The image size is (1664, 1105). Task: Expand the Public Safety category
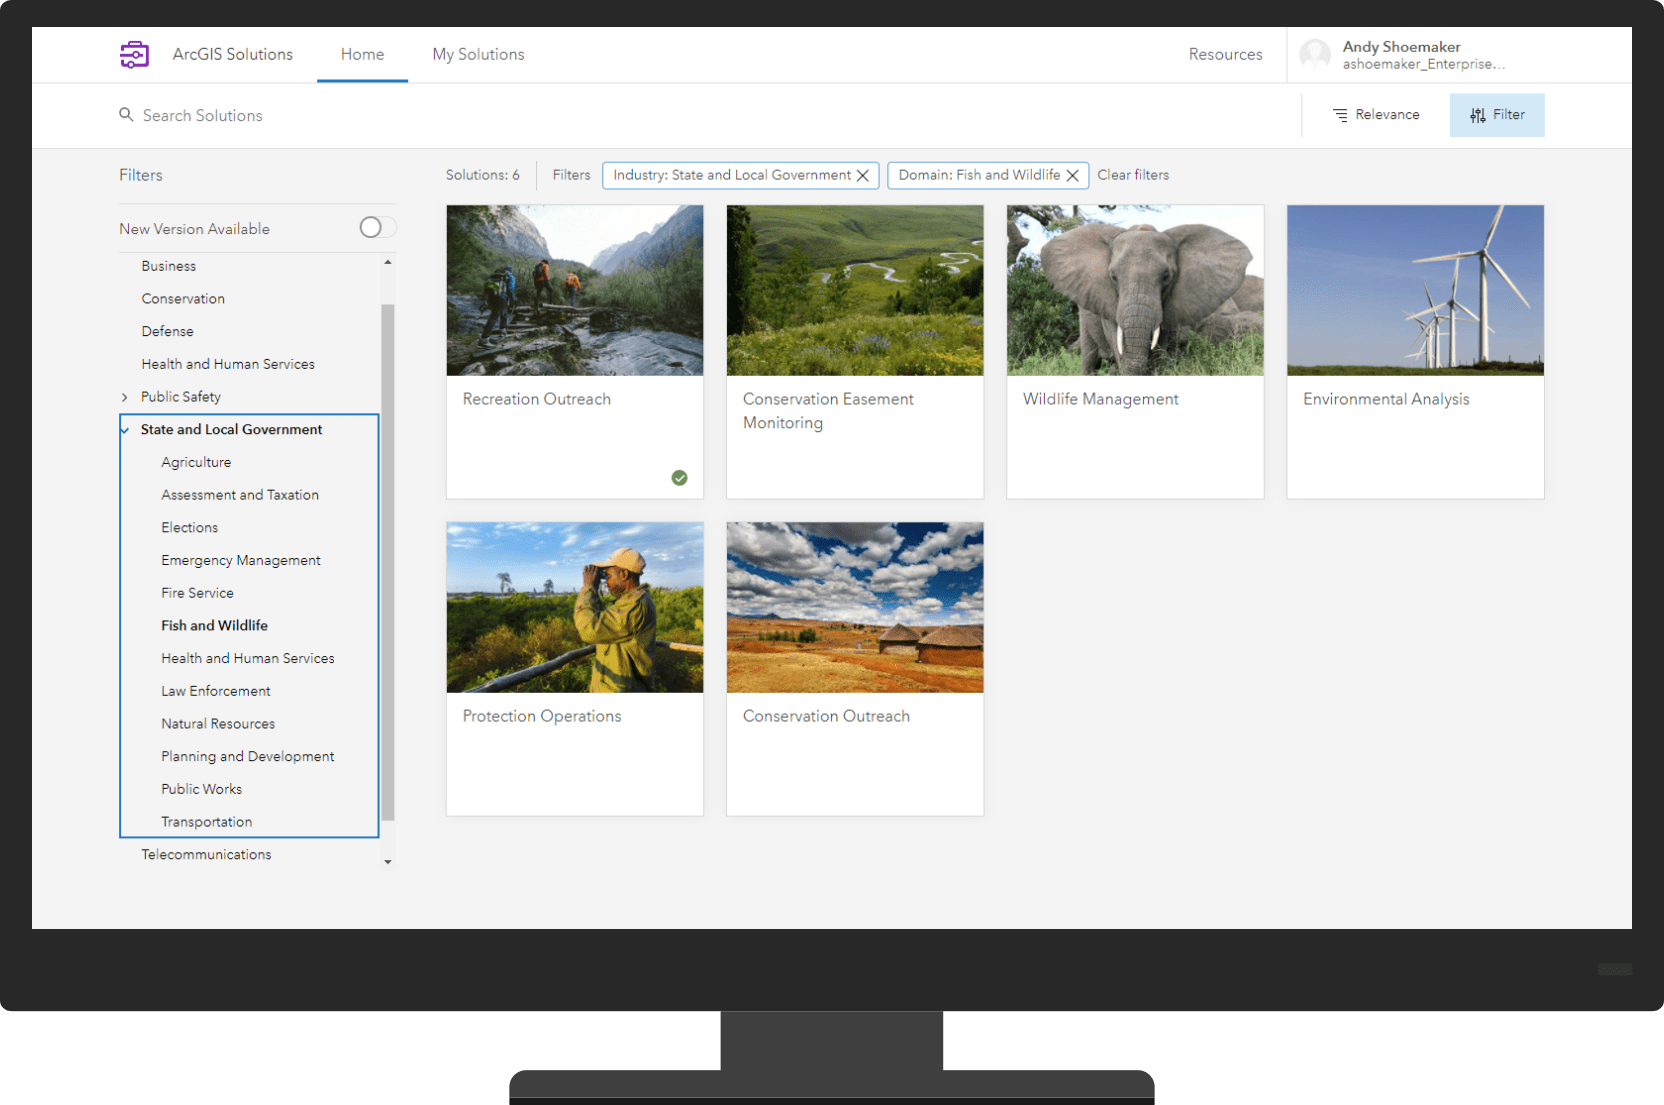coord(124,396)
